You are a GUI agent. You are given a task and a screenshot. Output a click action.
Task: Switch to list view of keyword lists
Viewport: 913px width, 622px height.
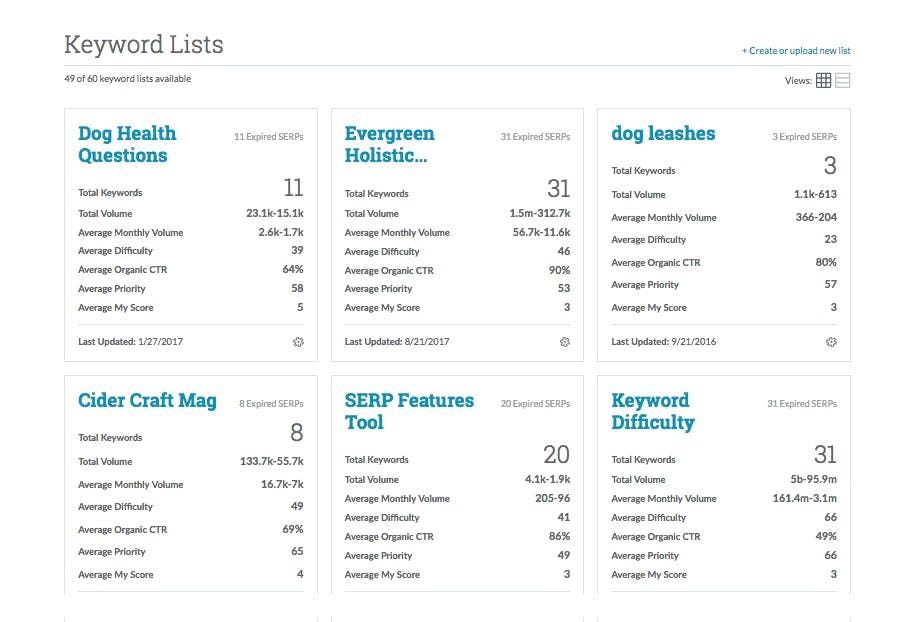click(x=841, y=79)
